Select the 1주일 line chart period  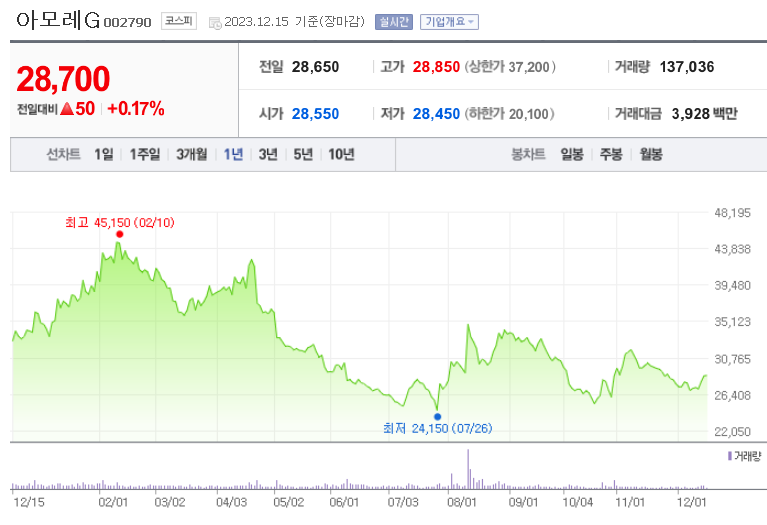pyautogui.click(x=145, y=155)
